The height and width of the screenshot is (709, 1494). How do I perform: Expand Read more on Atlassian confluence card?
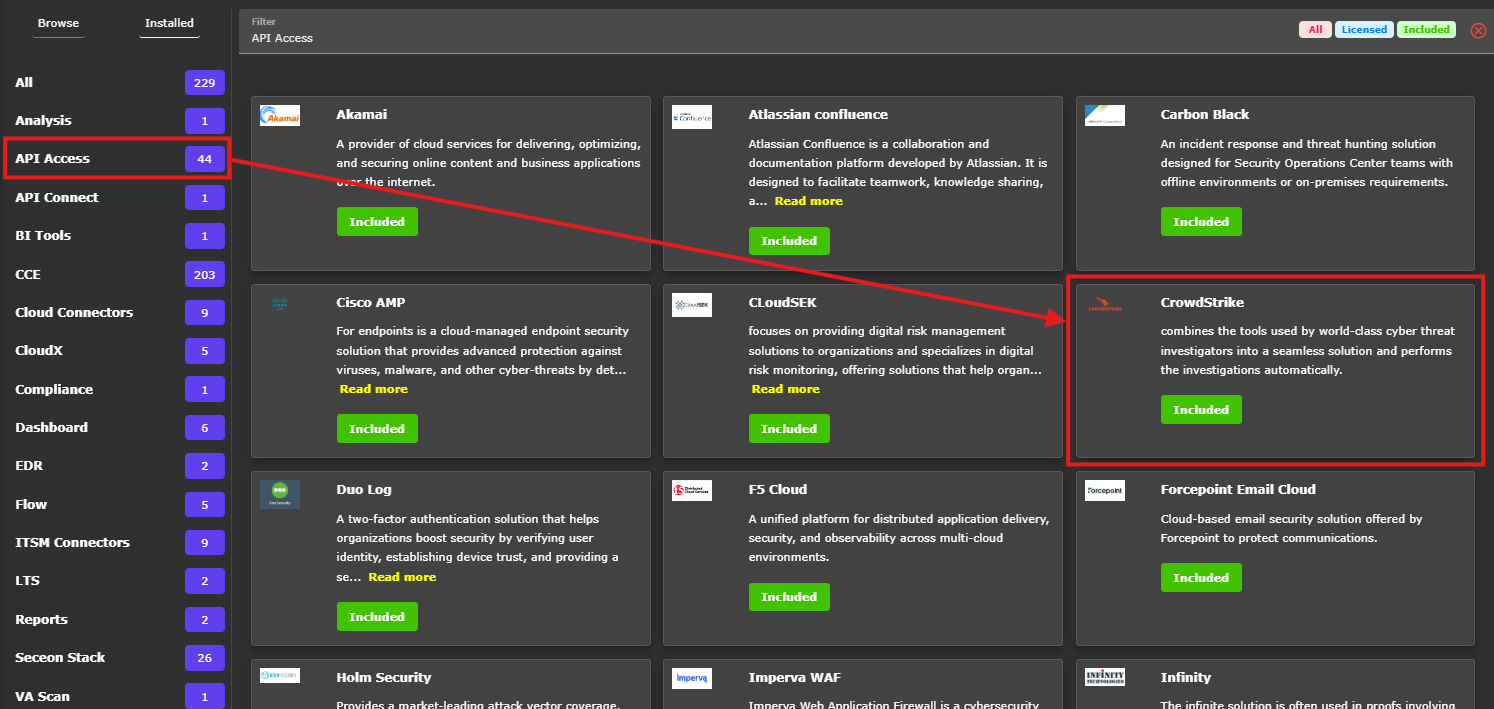click(x=808, y=201)
